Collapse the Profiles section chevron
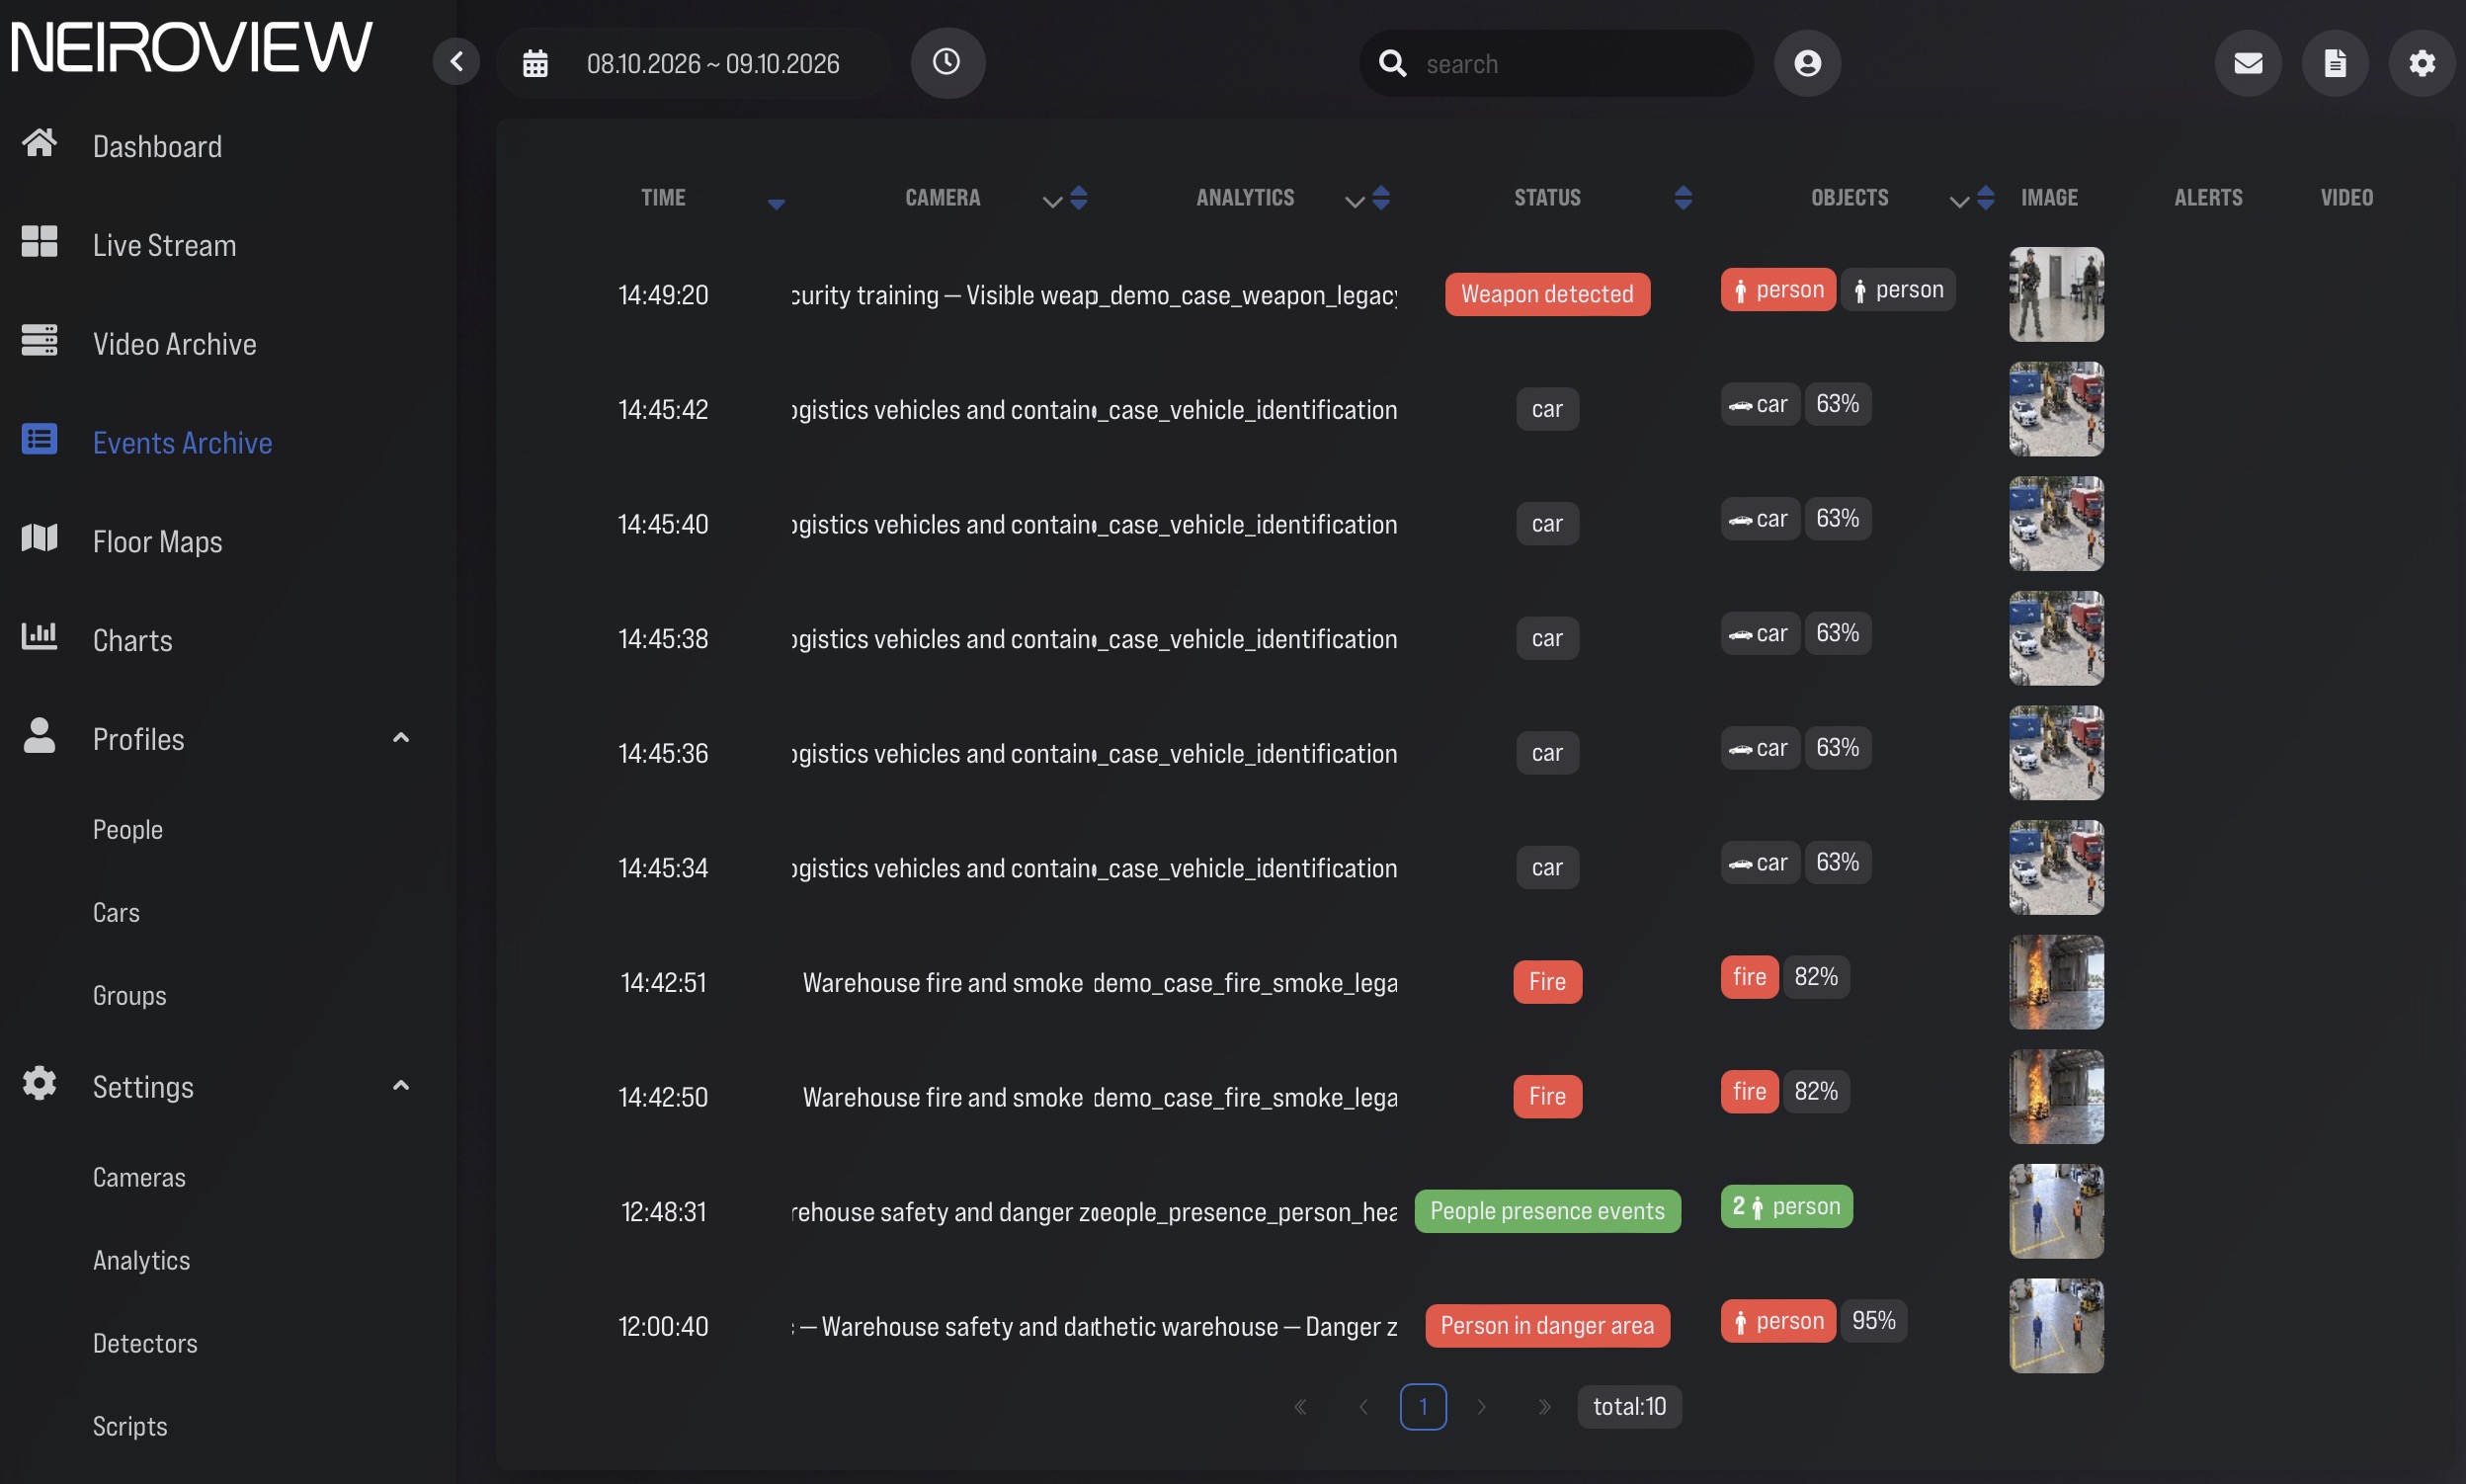 coord(401,738)
